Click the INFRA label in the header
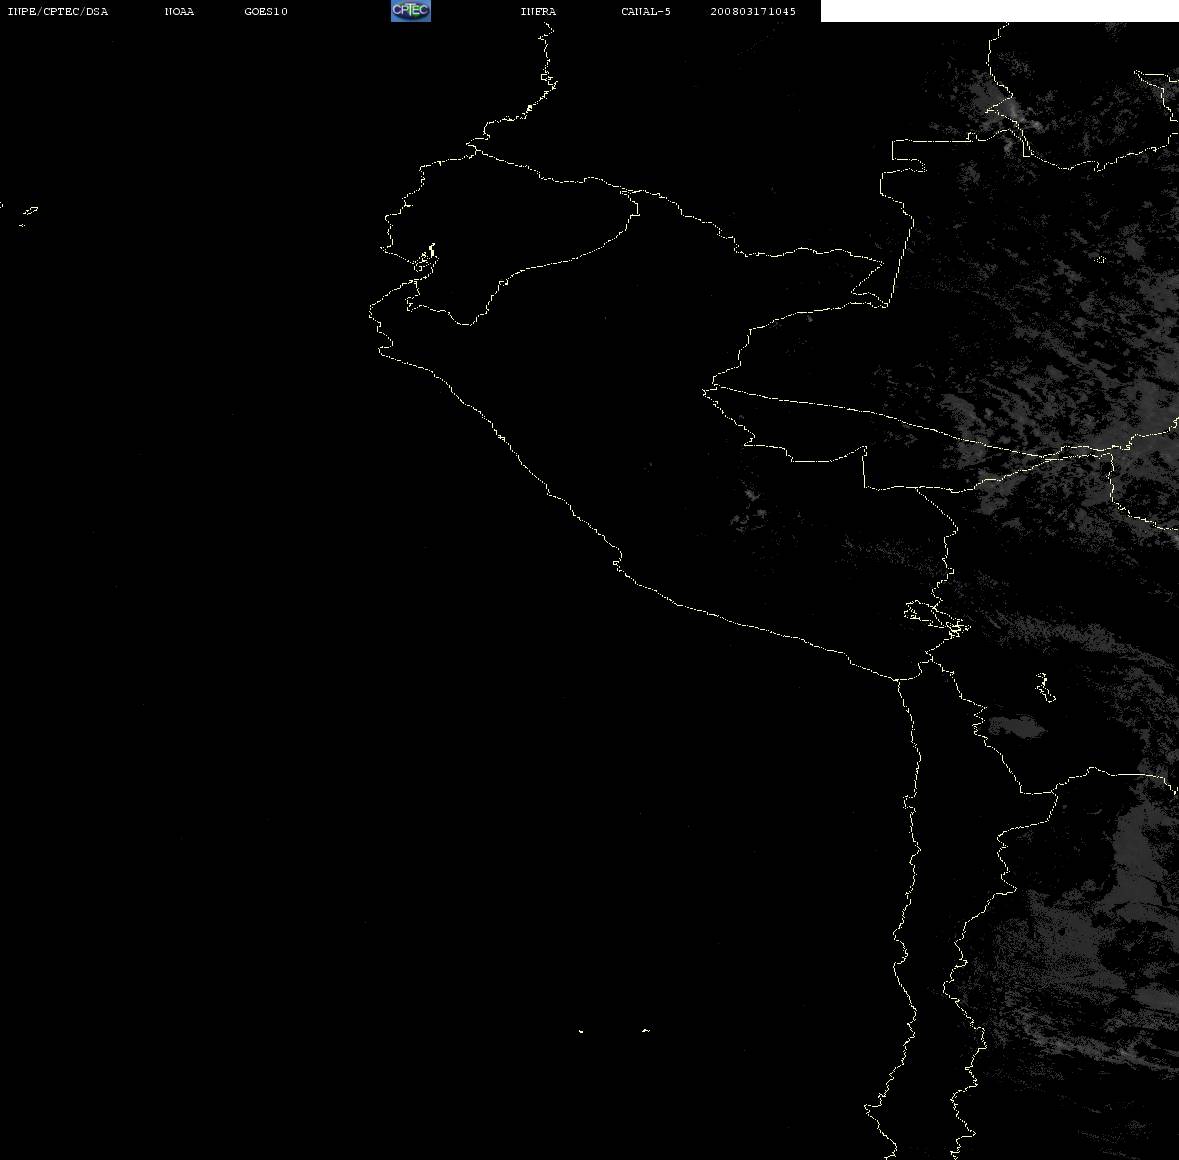This screenshot has width=1179, height=1160. (538, 11)
